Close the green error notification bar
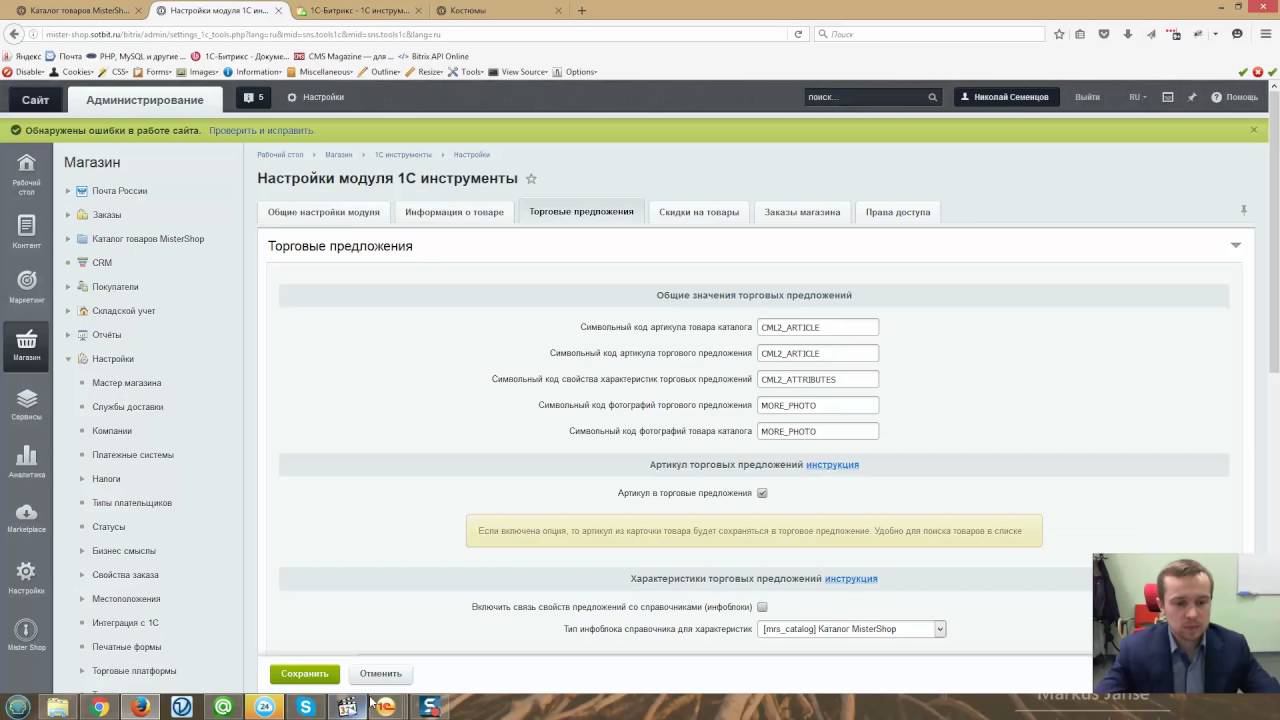 (1253, 130)
